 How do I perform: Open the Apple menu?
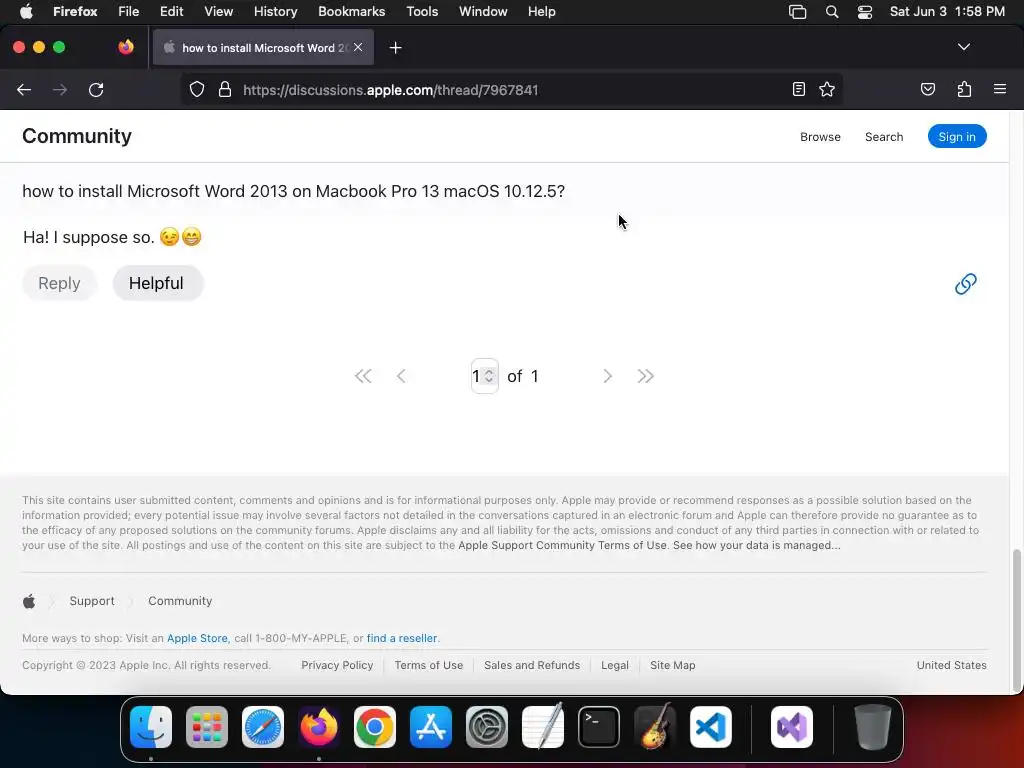point(26,12)
